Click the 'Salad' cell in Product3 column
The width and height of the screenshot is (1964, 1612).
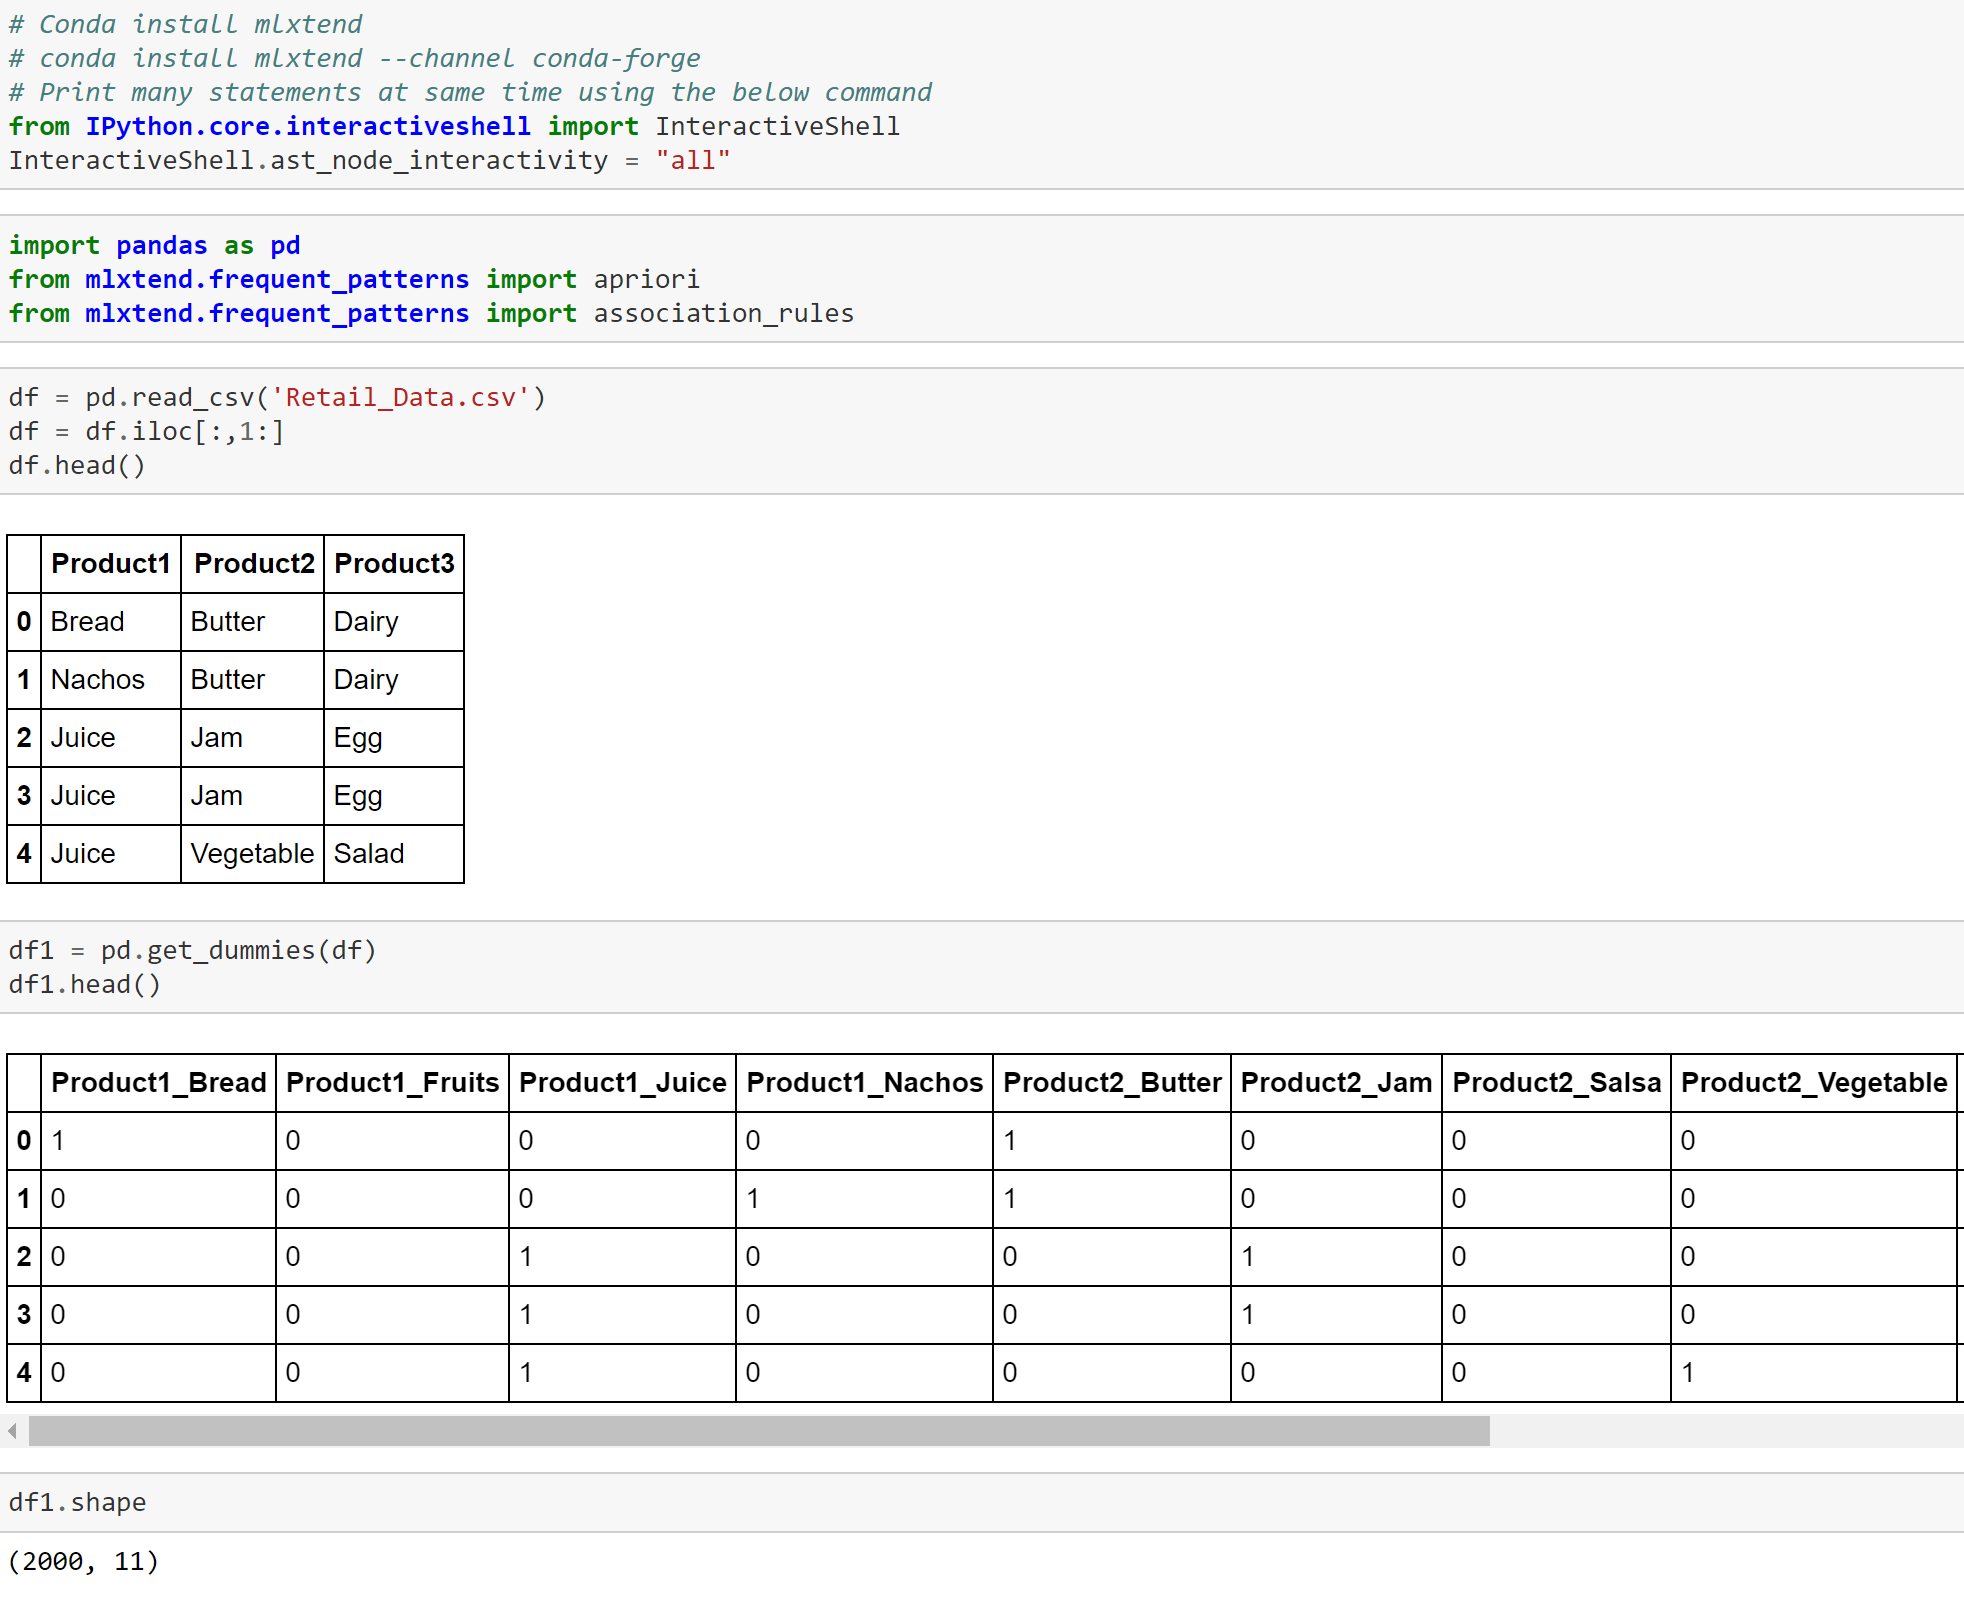369,854
